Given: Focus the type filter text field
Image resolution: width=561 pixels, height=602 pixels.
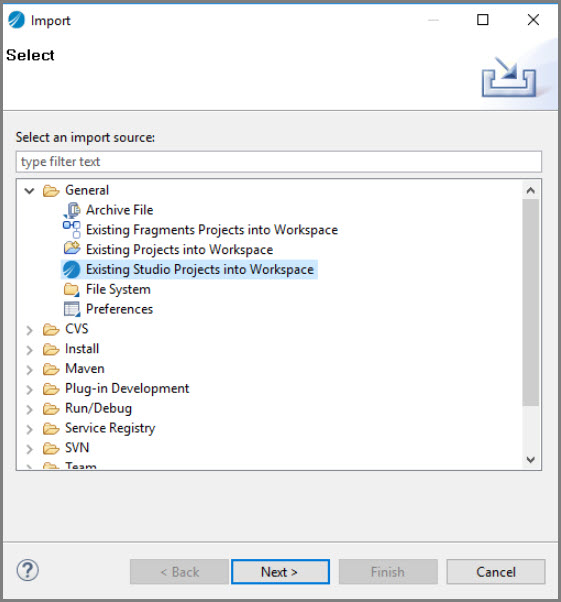Looking at the screenshot, I should (279, 162).
